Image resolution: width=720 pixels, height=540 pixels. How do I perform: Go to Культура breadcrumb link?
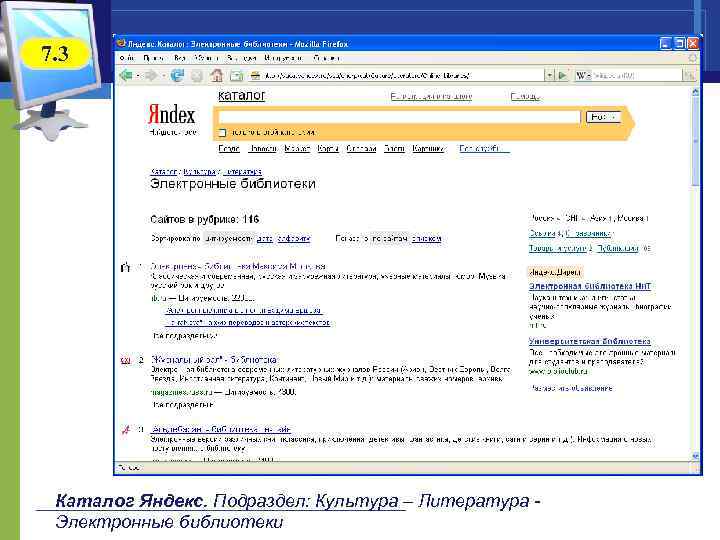(x=200, y=172)
